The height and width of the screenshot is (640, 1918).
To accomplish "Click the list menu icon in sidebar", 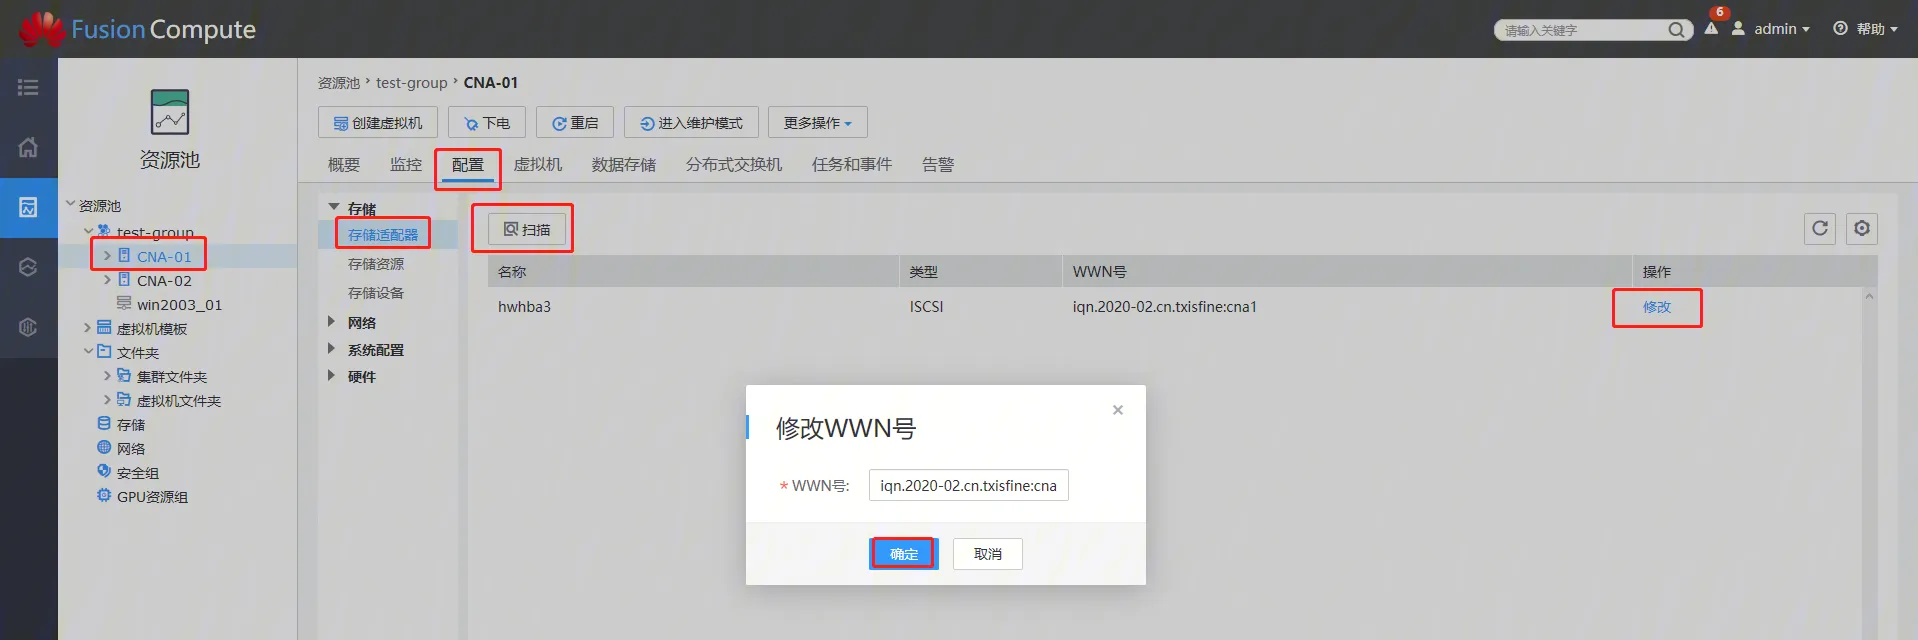I will point(28,88).
